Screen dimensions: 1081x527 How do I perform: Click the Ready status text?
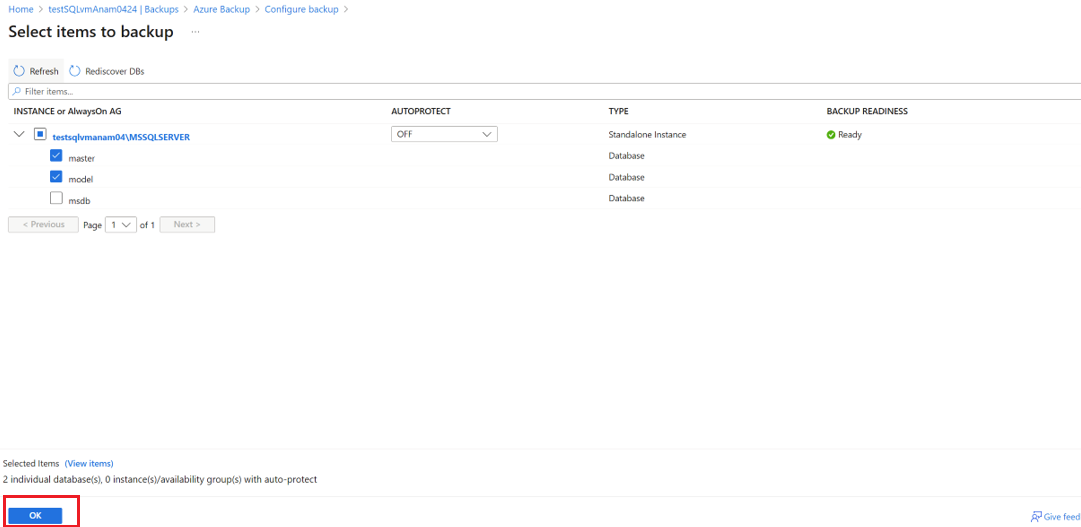pyautogui.click(x=850, y=135)
